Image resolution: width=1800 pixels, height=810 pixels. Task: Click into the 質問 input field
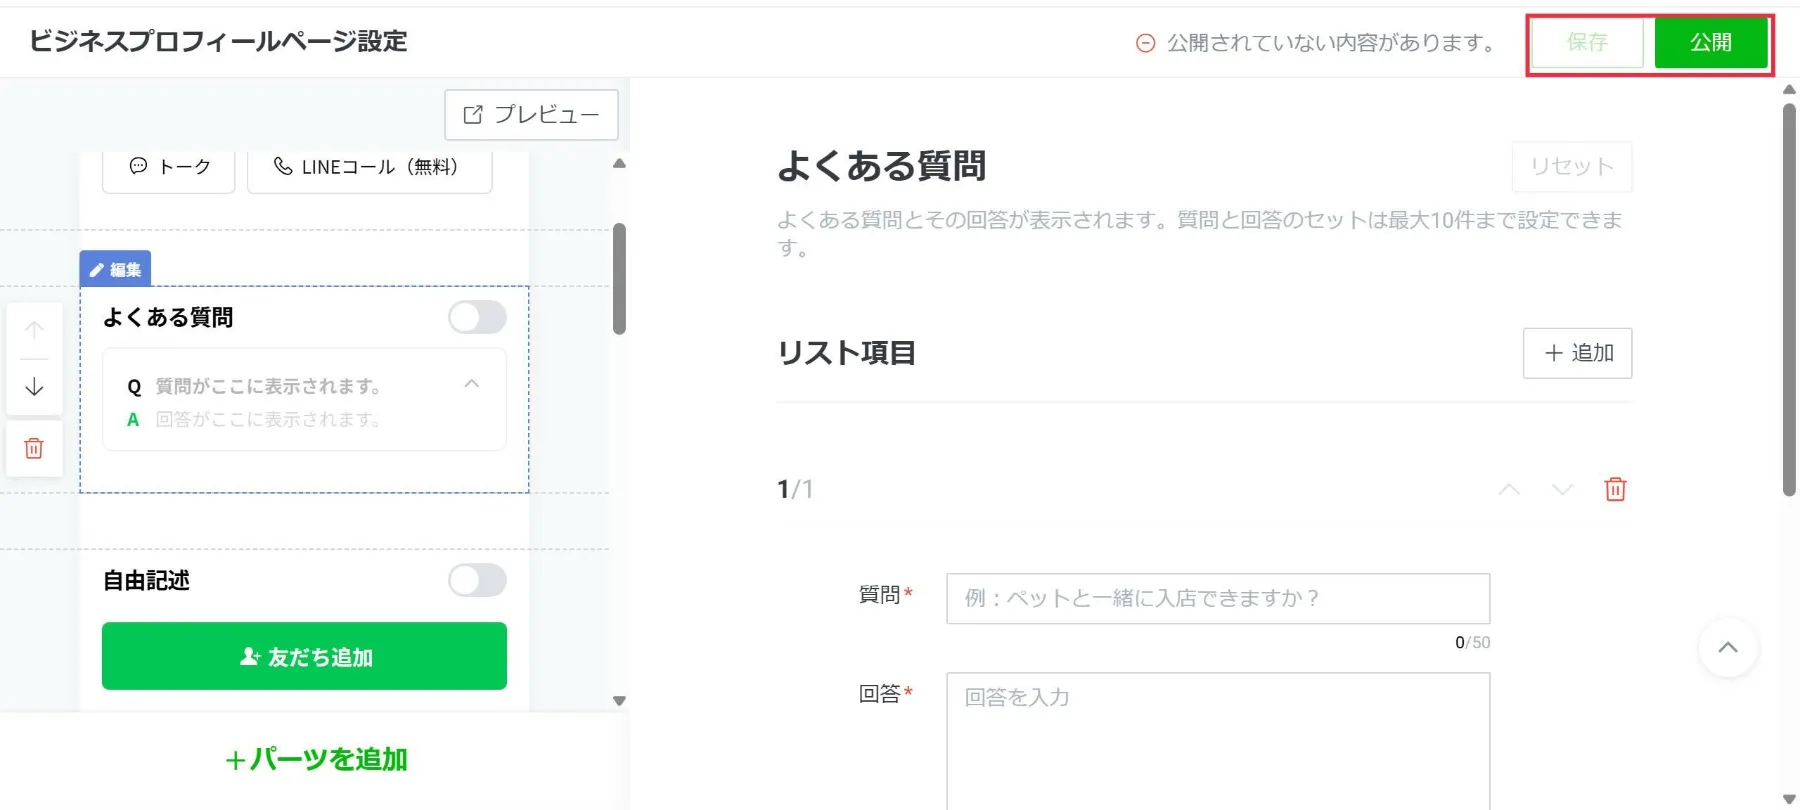(x=1218, y=598)
